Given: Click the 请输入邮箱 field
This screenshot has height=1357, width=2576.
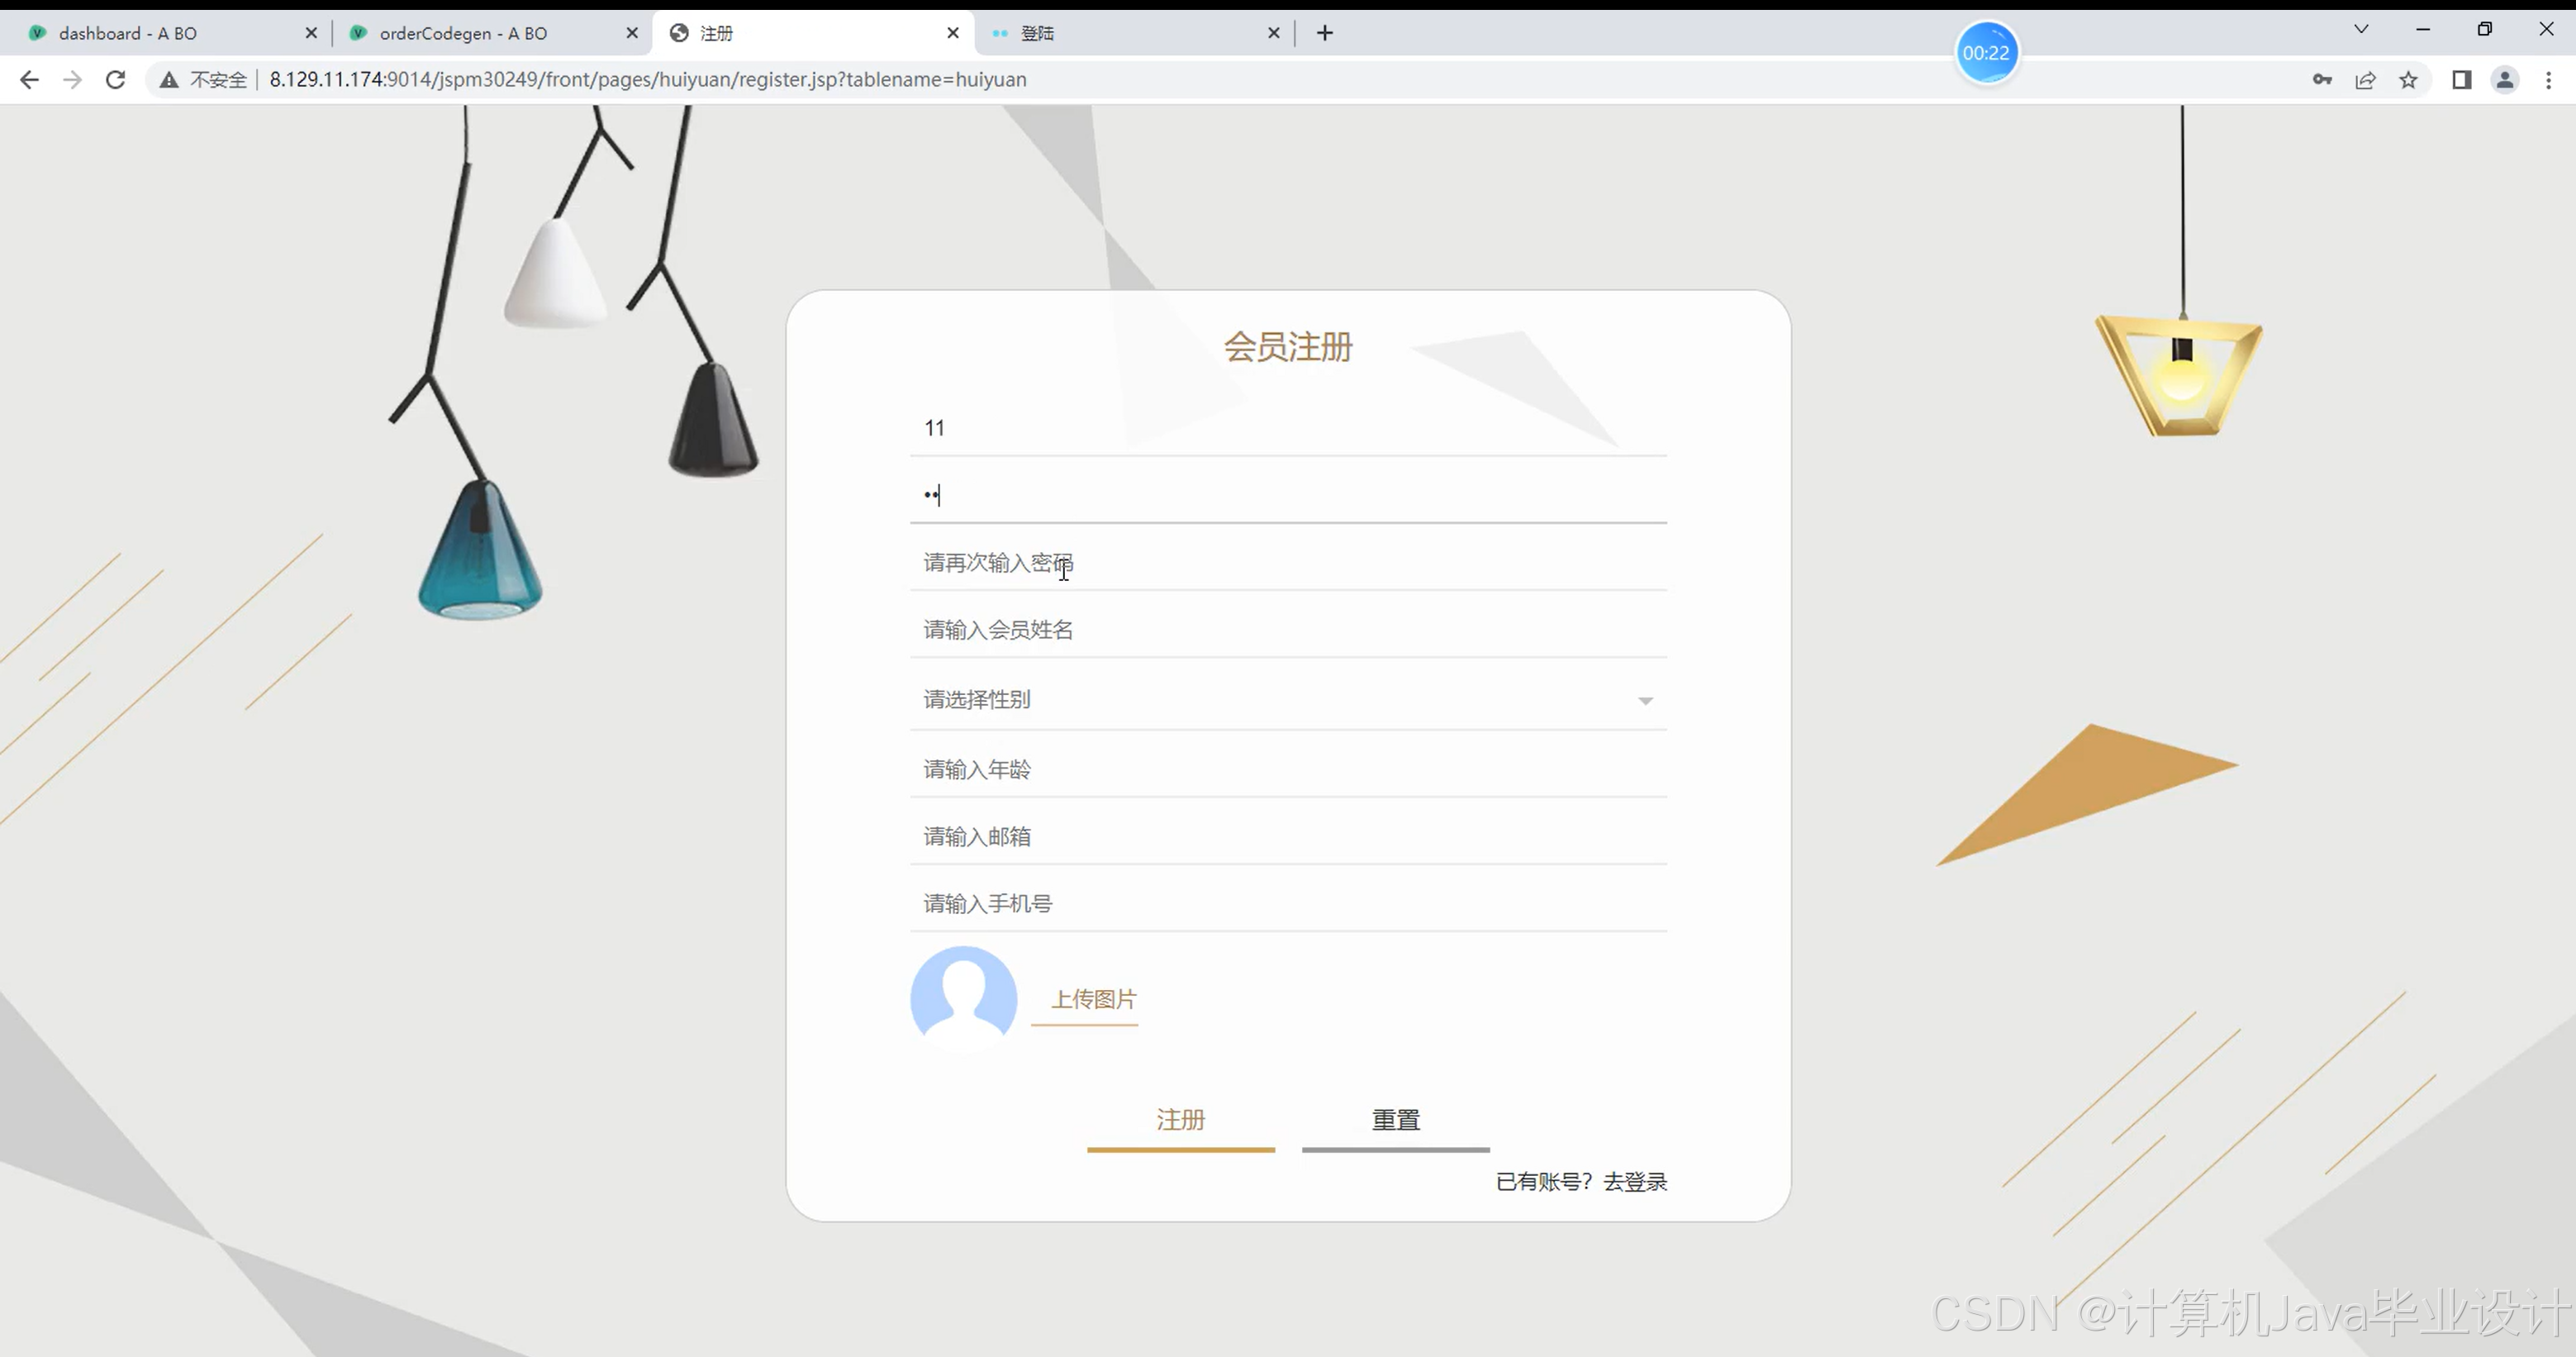Looking at the screenshot, I should 1288,837.
